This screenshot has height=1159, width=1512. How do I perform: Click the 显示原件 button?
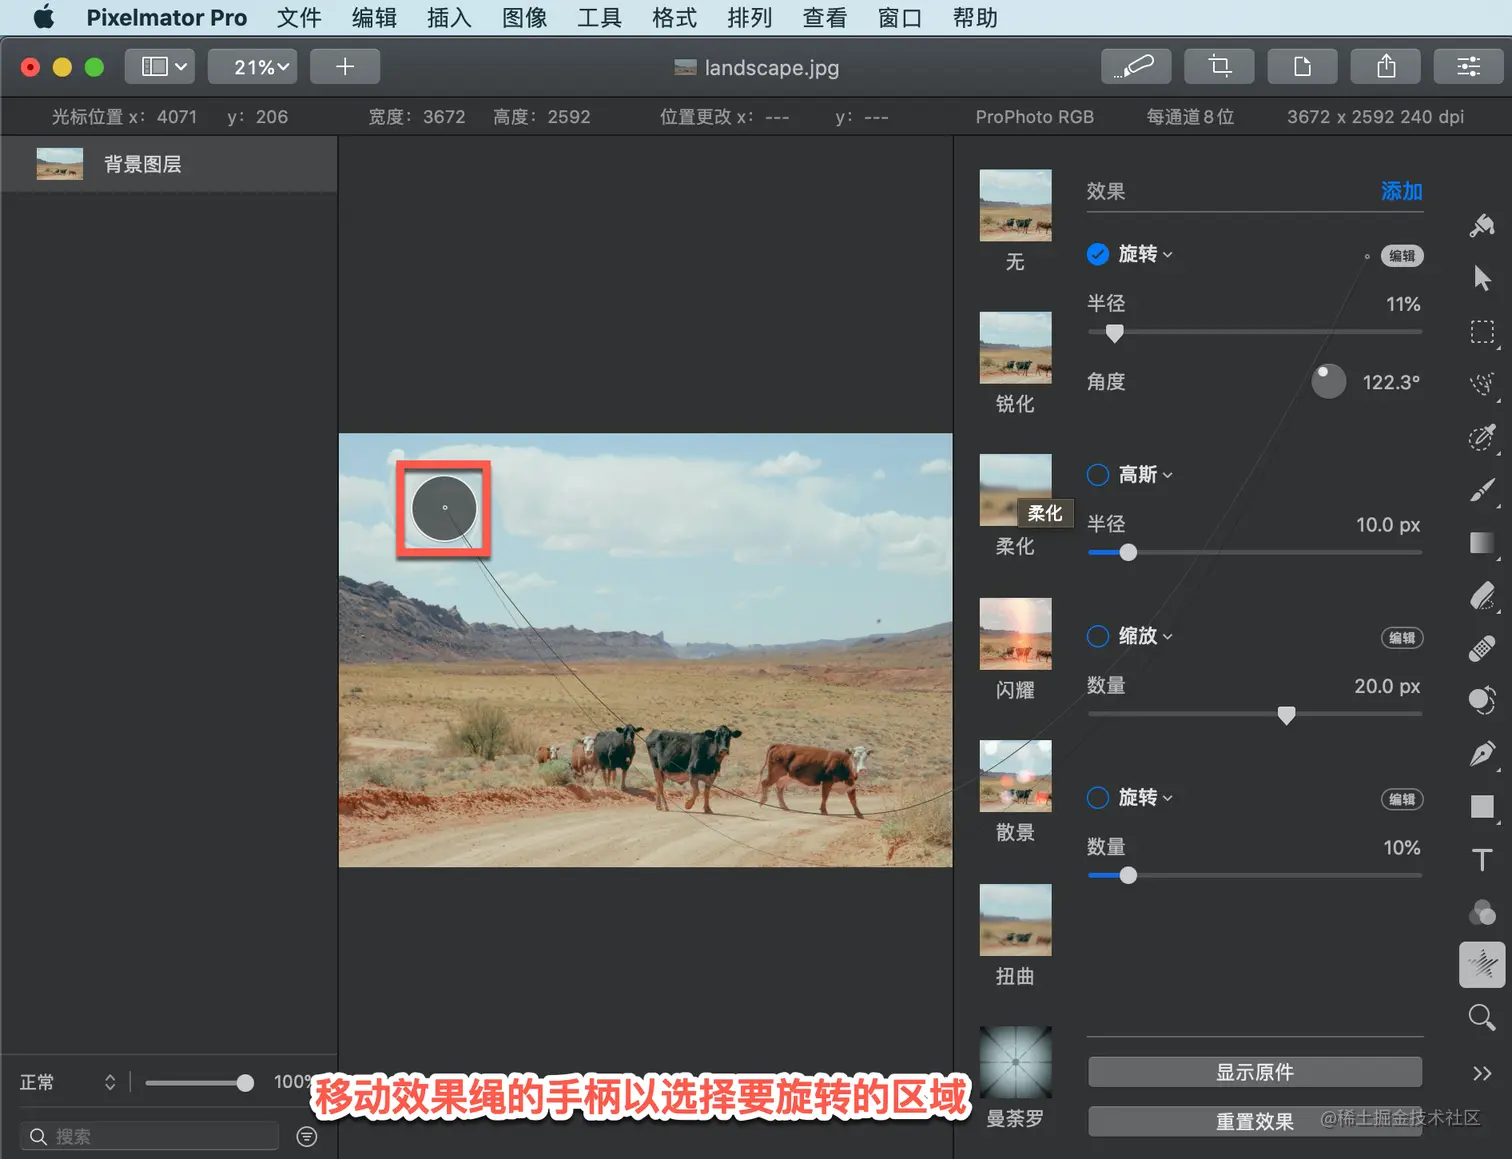[x=1255, y=1072]
